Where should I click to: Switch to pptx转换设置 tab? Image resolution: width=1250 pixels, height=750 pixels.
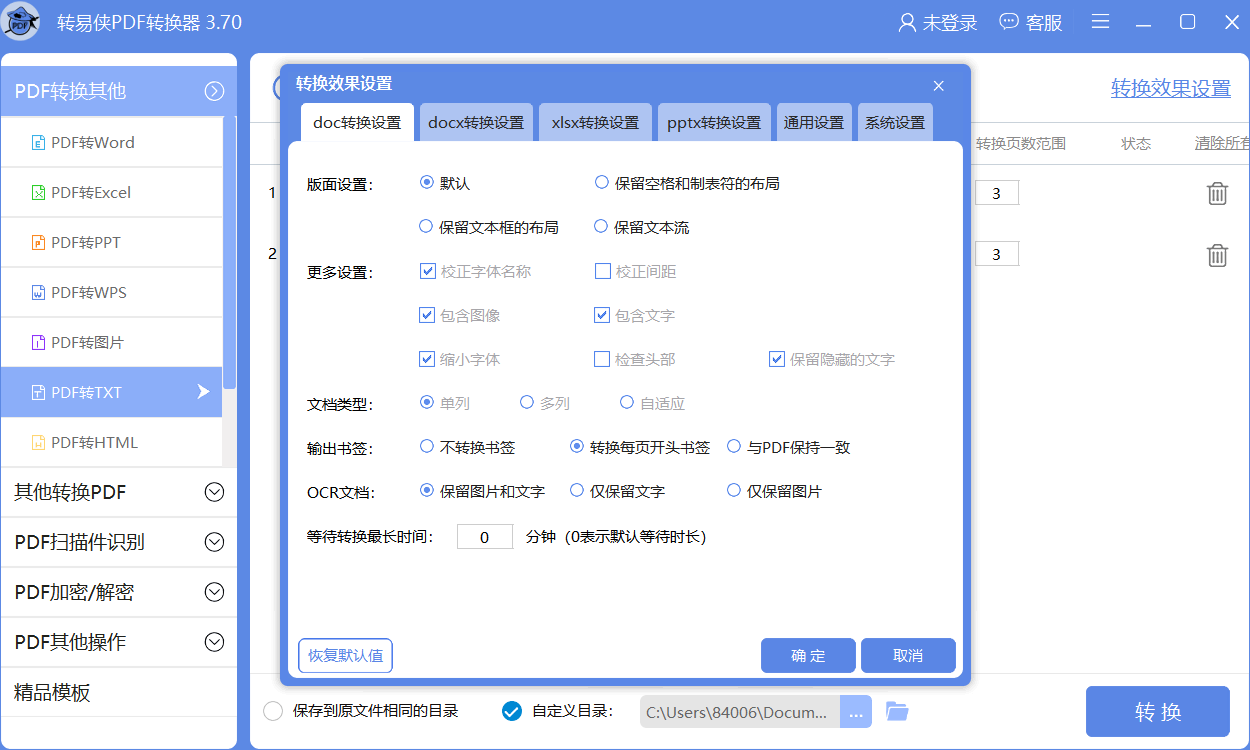pos(714,122)
